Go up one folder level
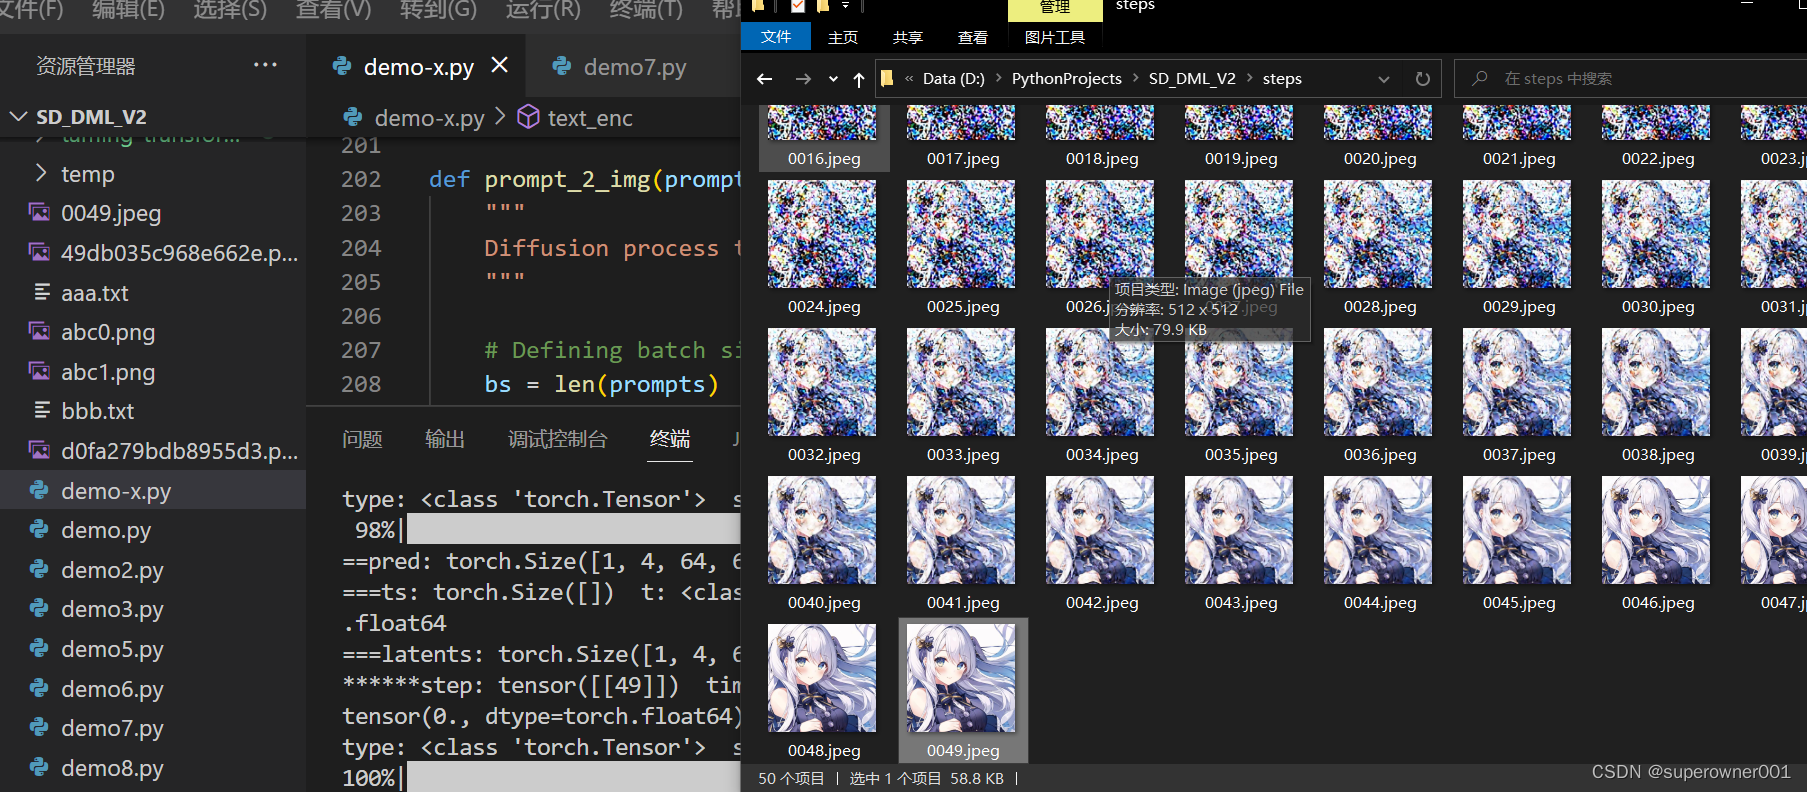Viewport: 1807px width, 792px height. (x=859, y=79)
